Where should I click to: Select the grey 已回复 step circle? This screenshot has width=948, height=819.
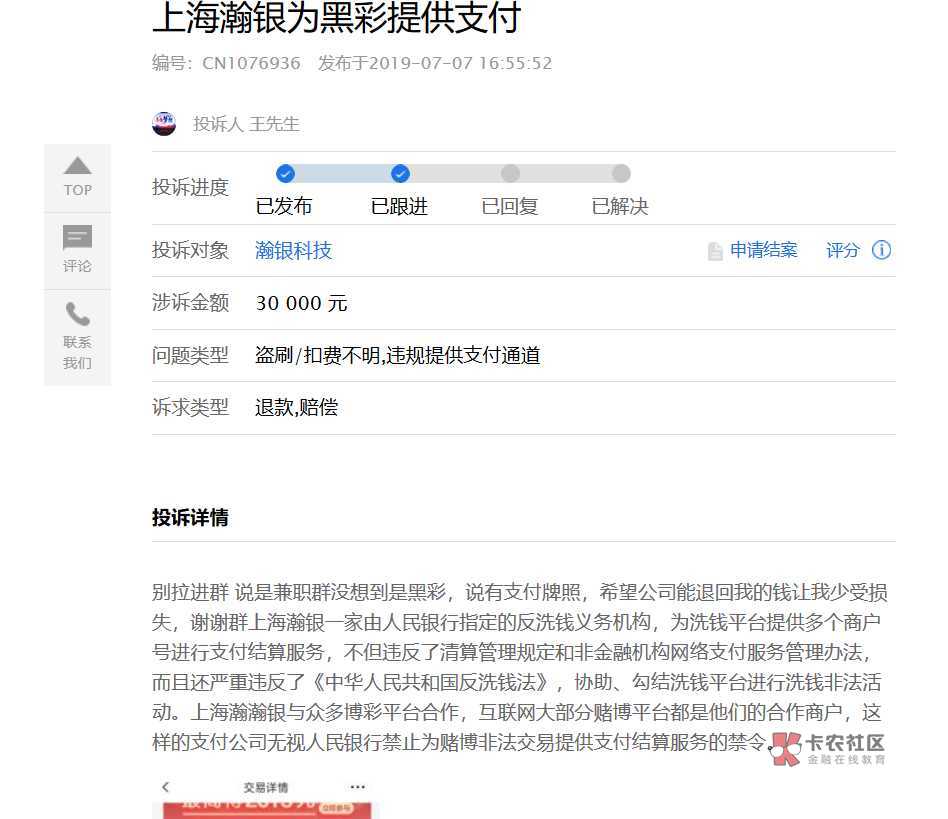point(510,174)
